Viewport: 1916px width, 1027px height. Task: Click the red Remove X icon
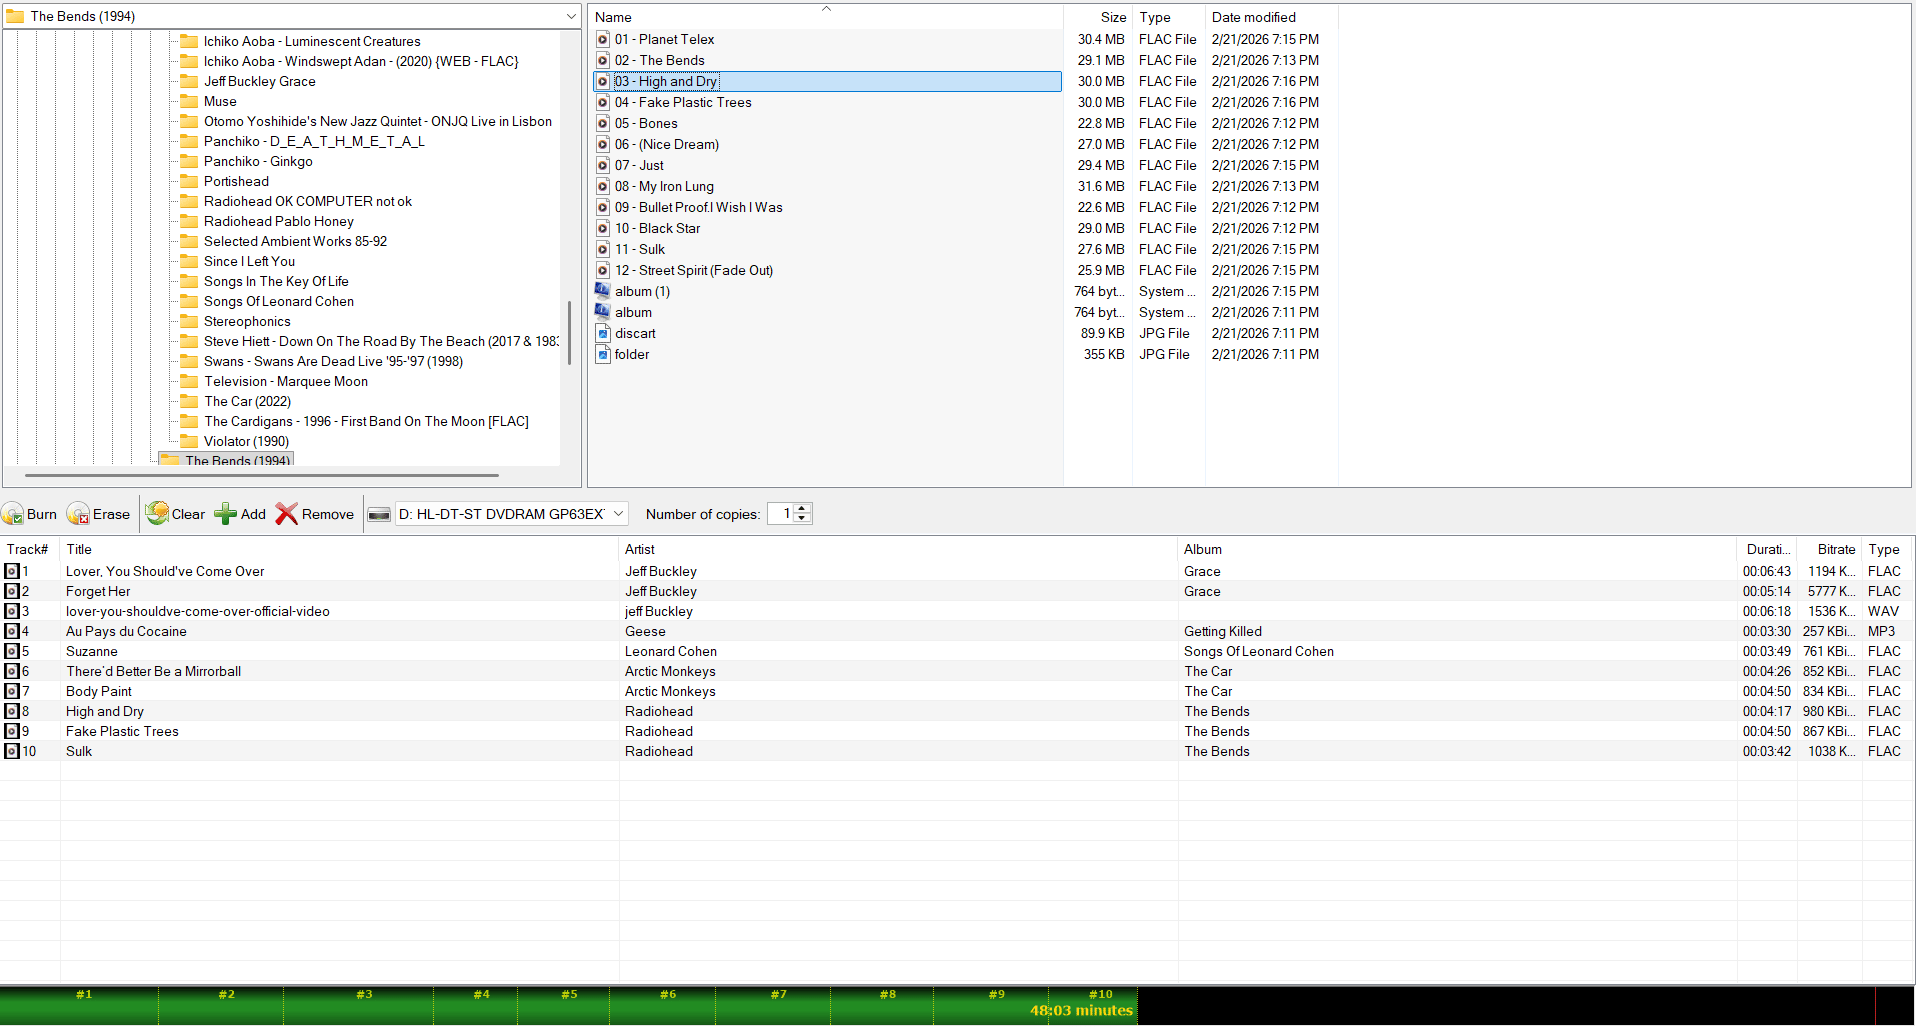coord(287,514)
